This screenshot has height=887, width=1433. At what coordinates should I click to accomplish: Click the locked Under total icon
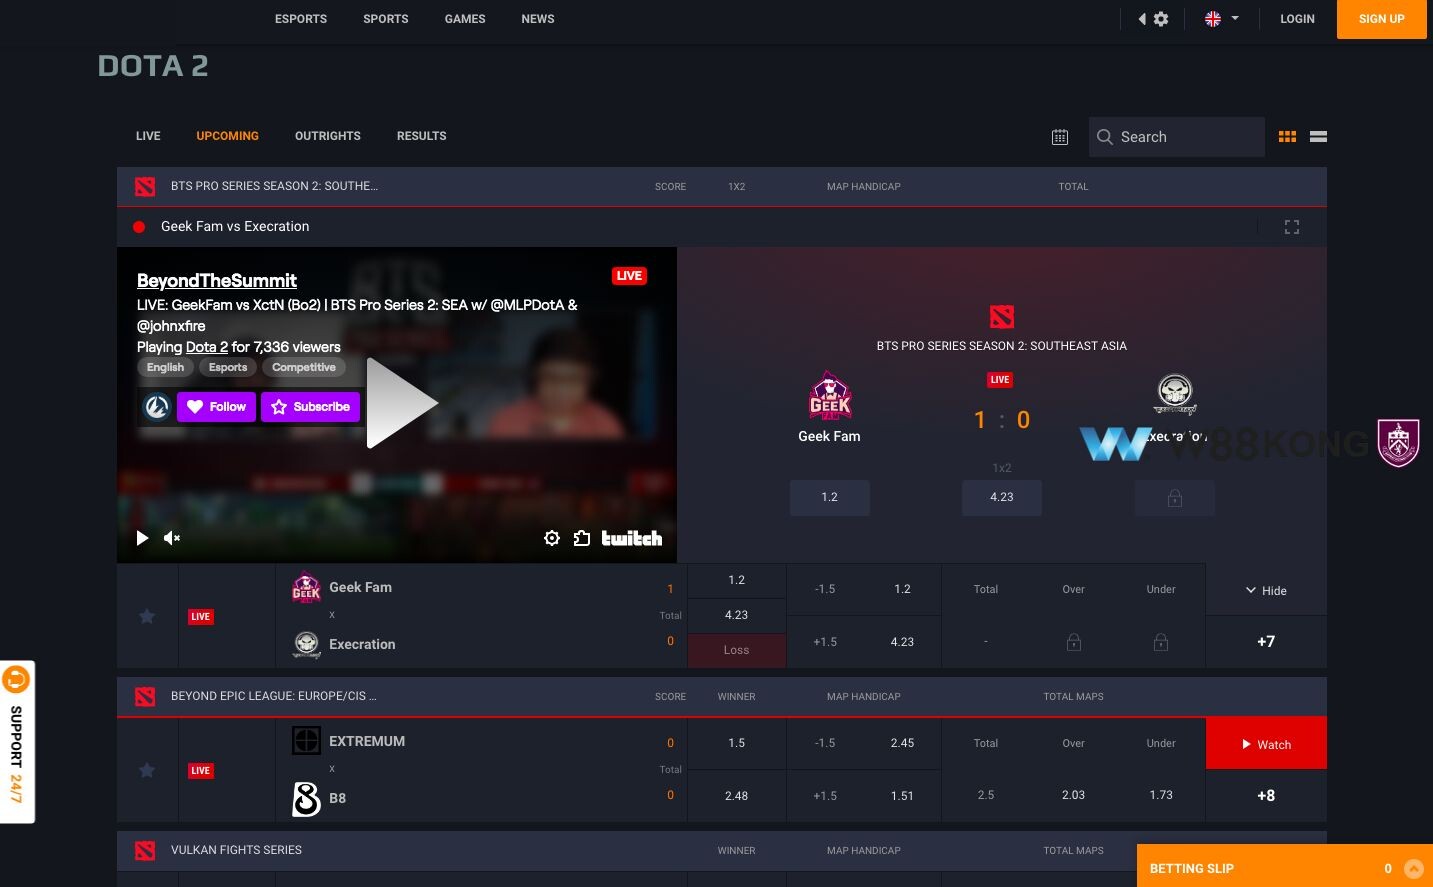coord(1161,642)
